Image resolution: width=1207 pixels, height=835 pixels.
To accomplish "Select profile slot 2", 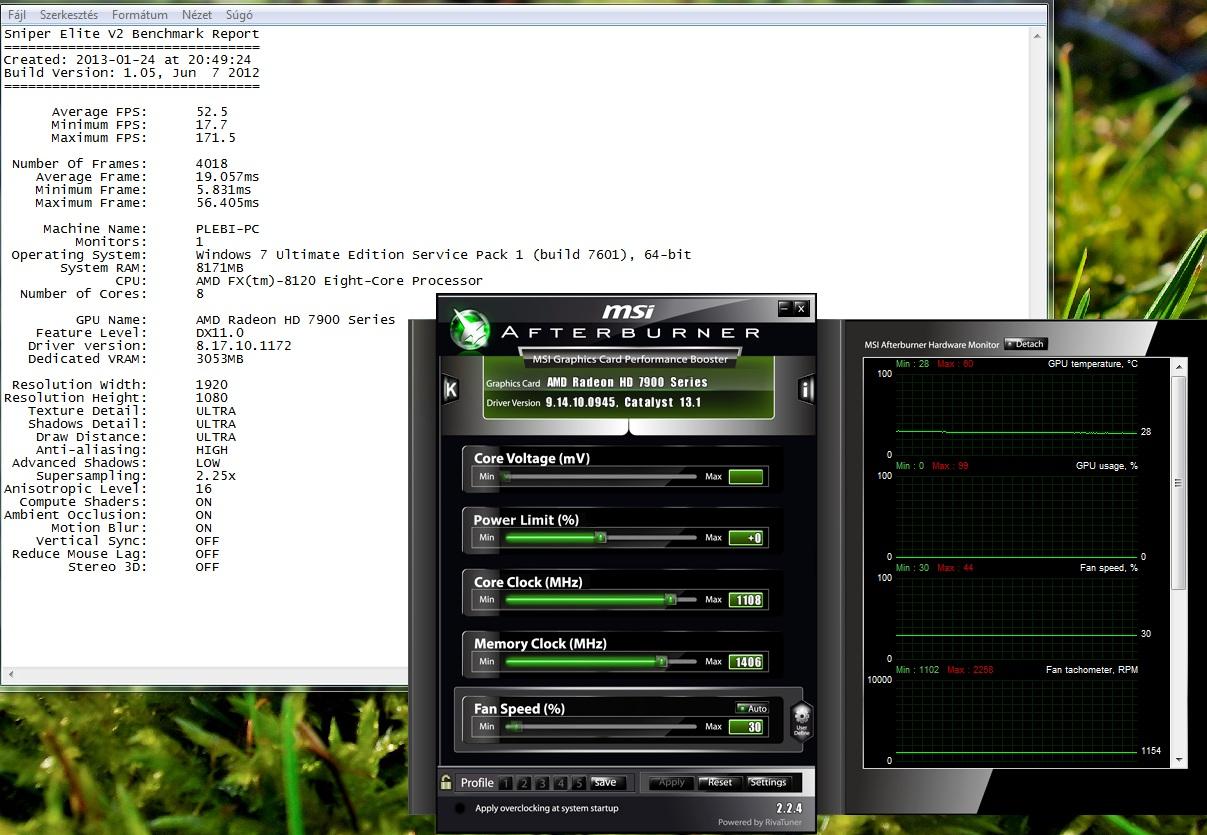I will click(524, 783).
